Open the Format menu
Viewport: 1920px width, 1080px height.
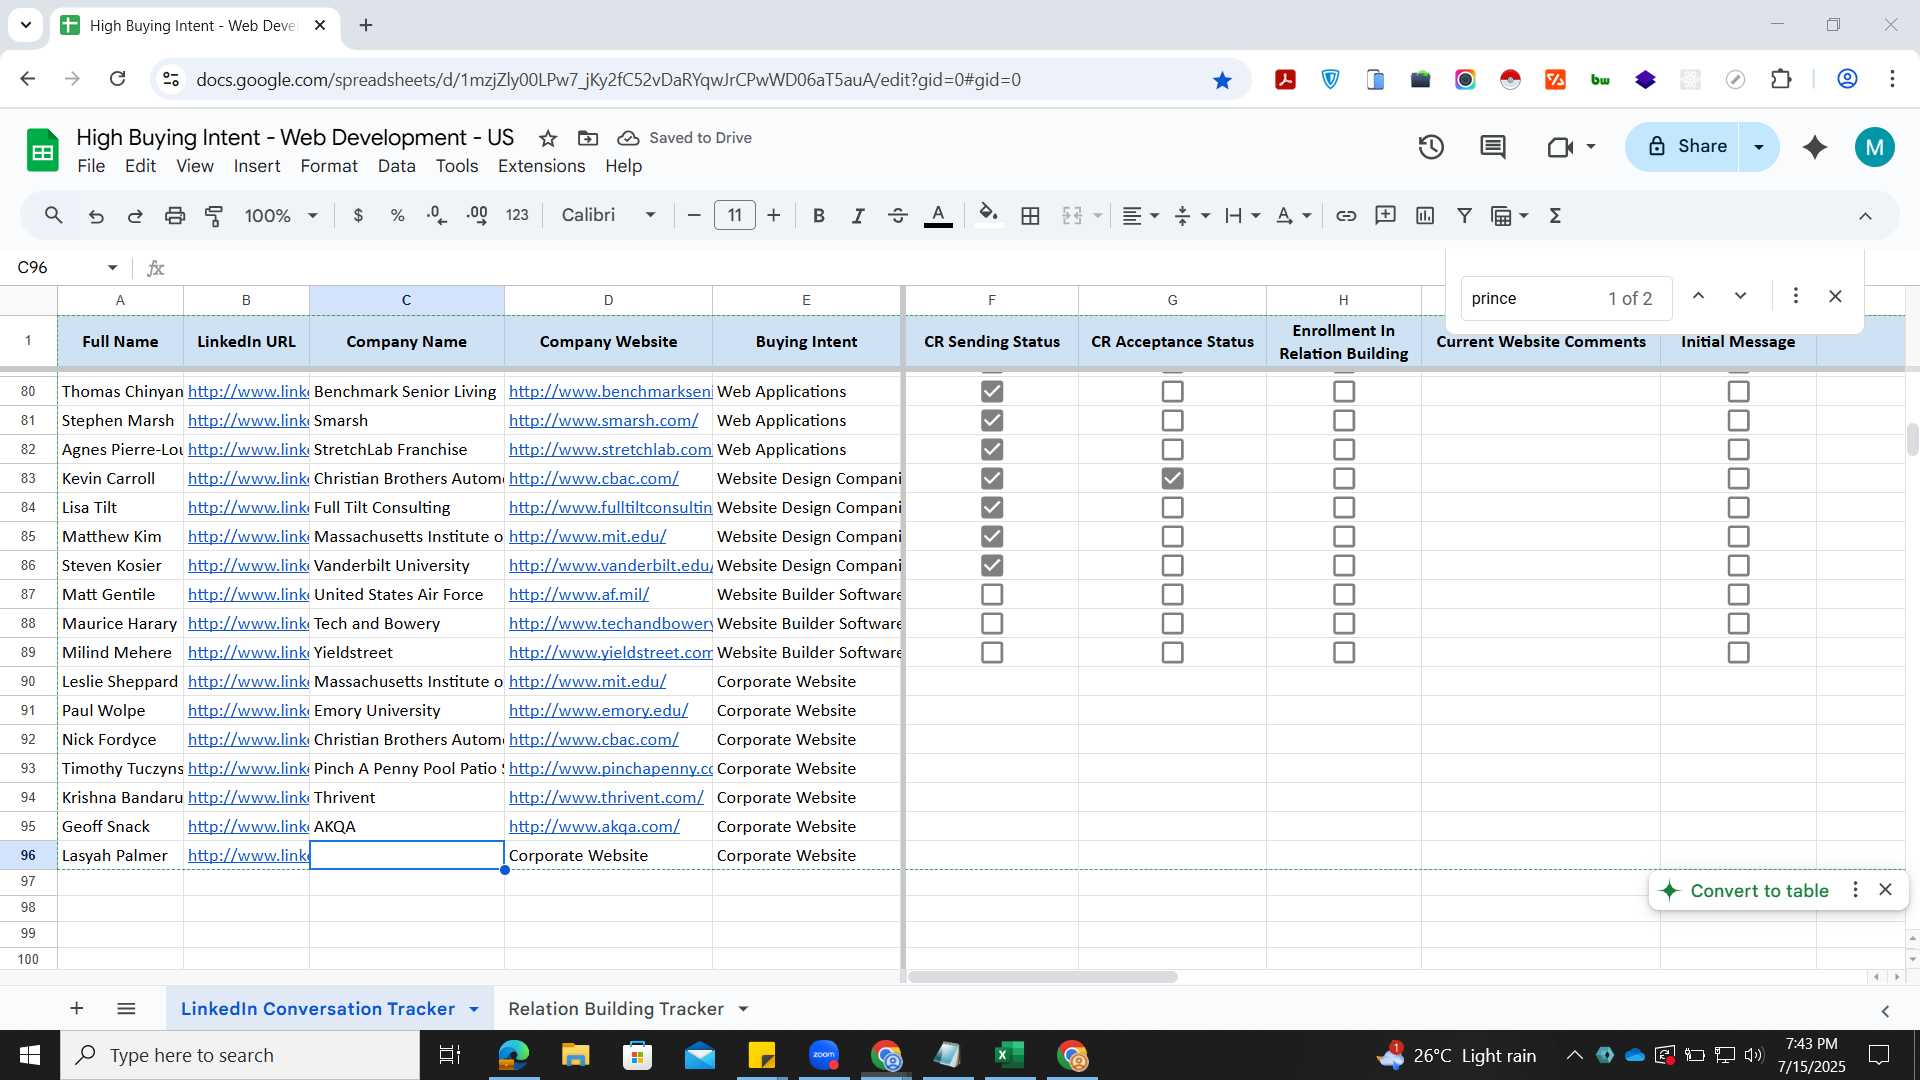click(329, 166)
